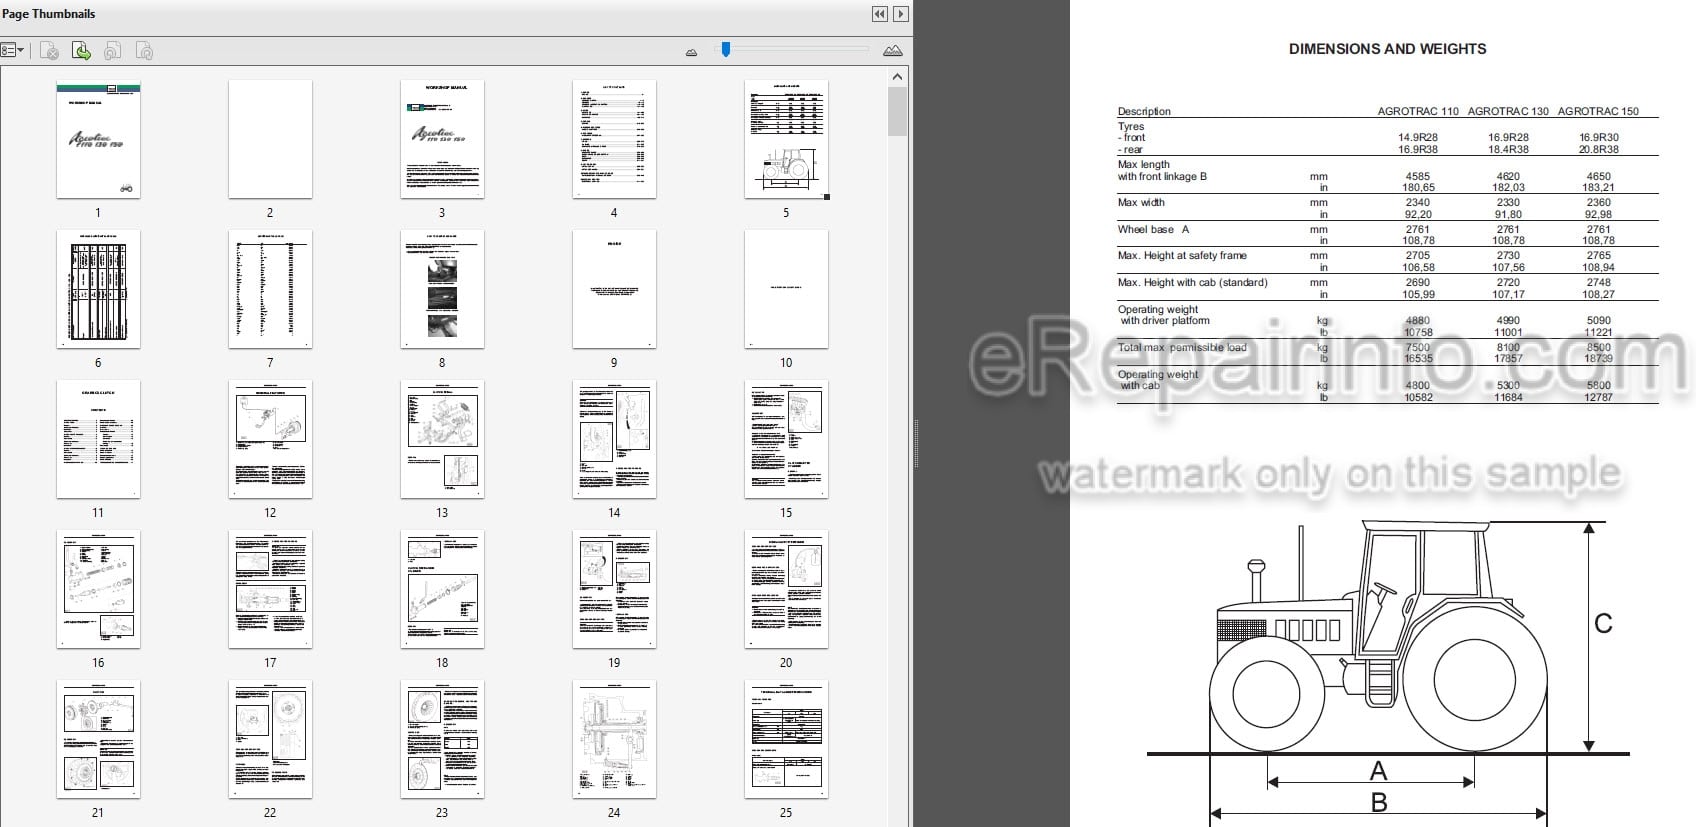Image resolution: width=1696 pixels, height=827 pixels.
Task: Select the page 16 thumbnail
Action: (98, 589)
